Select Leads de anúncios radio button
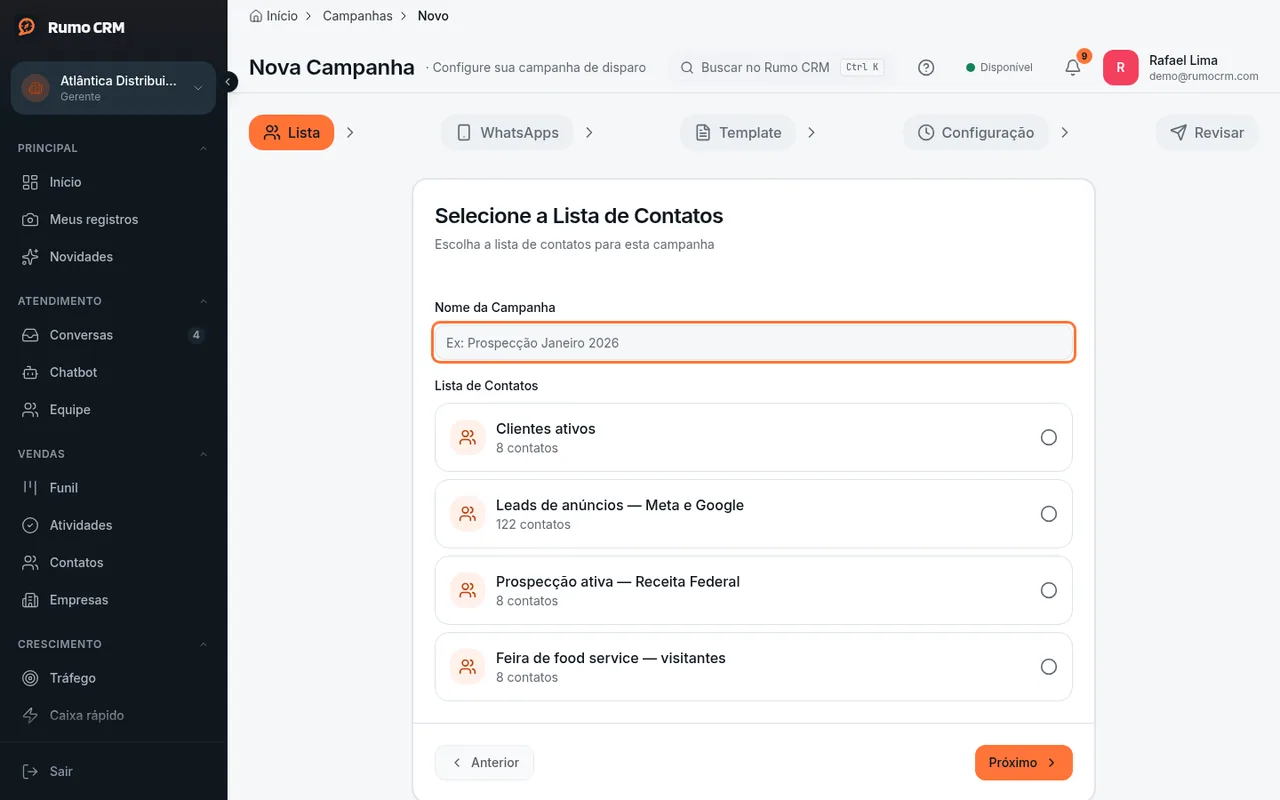The height and width of the screenshot is (800, 1280). click(1048, 514)
